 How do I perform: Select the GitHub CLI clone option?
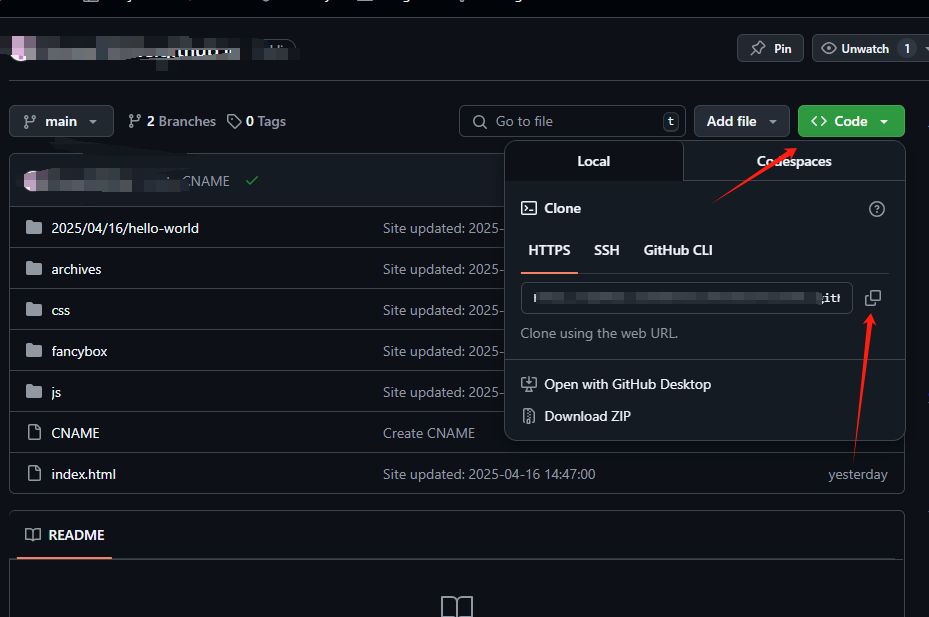point(677,250)
